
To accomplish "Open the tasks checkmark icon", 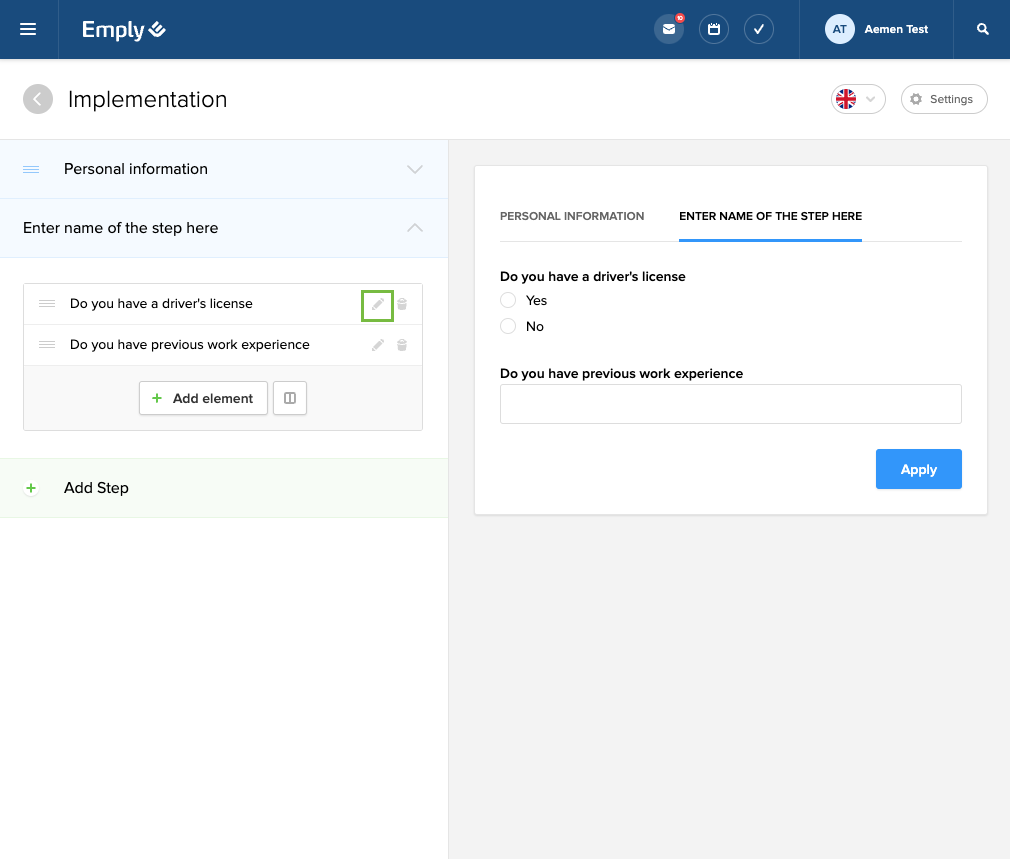I will coord(759,29).
